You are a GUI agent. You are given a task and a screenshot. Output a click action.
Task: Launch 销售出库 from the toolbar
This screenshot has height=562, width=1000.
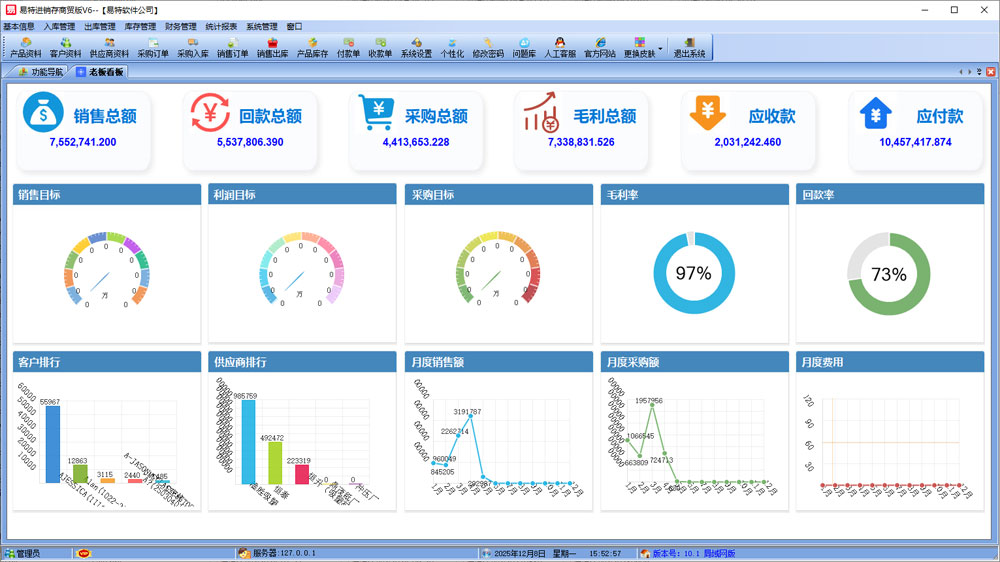point(272,47)
